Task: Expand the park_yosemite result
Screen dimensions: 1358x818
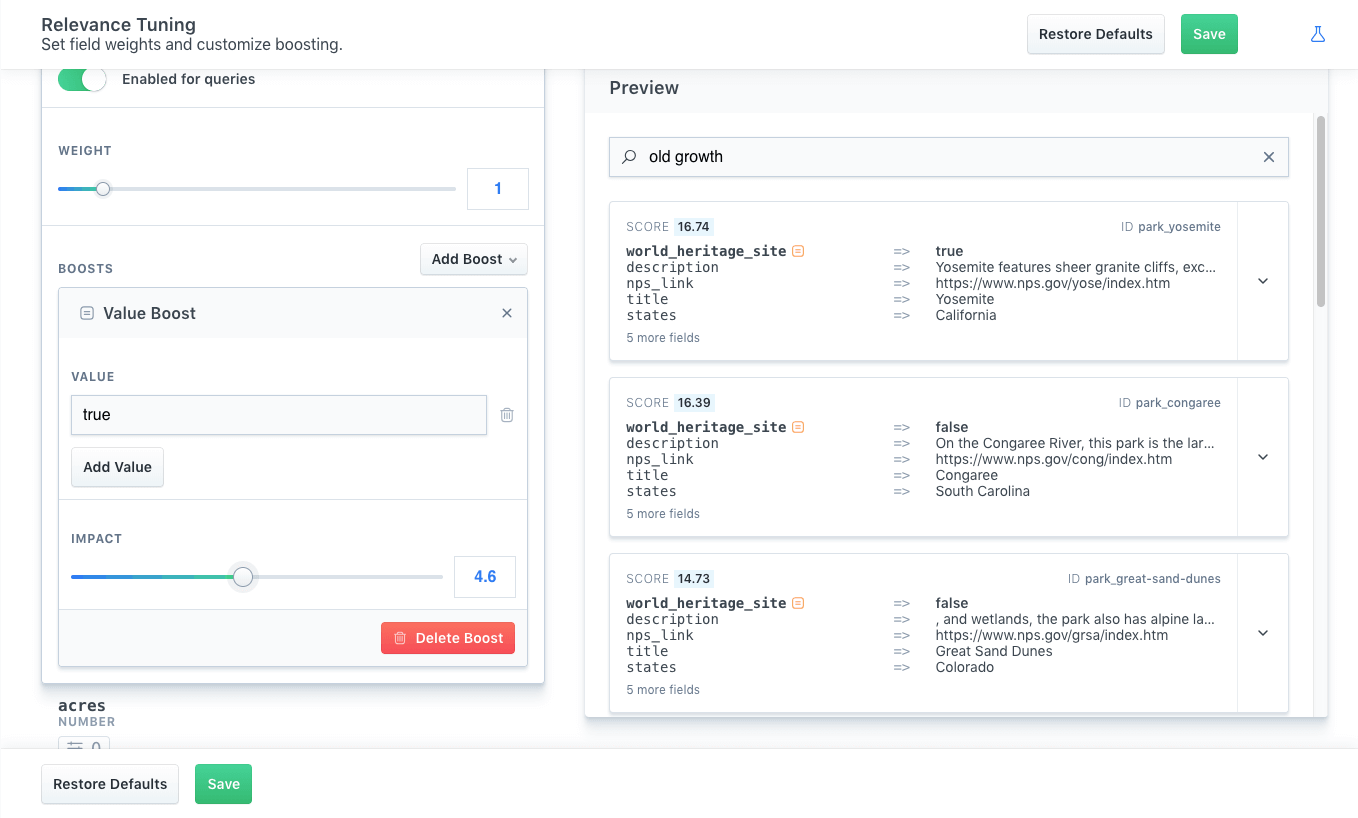Action: (1262, 281)
